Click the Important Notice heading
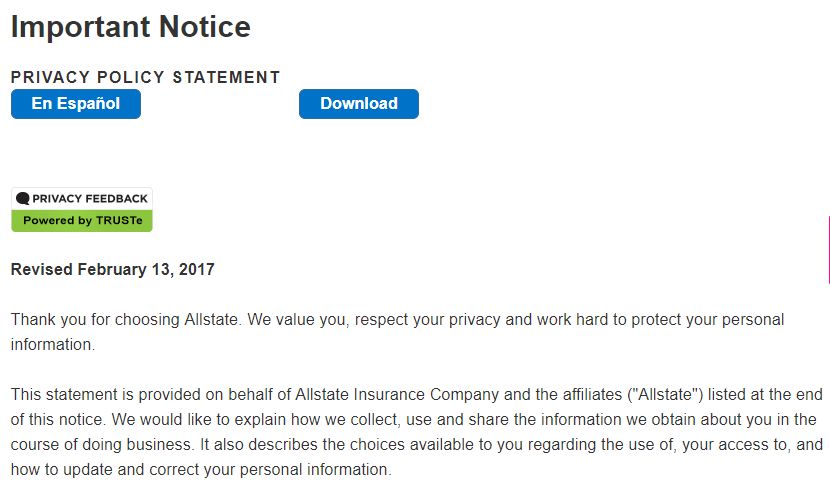The width and height of the screenshot is (830, 481). point(131,26)
